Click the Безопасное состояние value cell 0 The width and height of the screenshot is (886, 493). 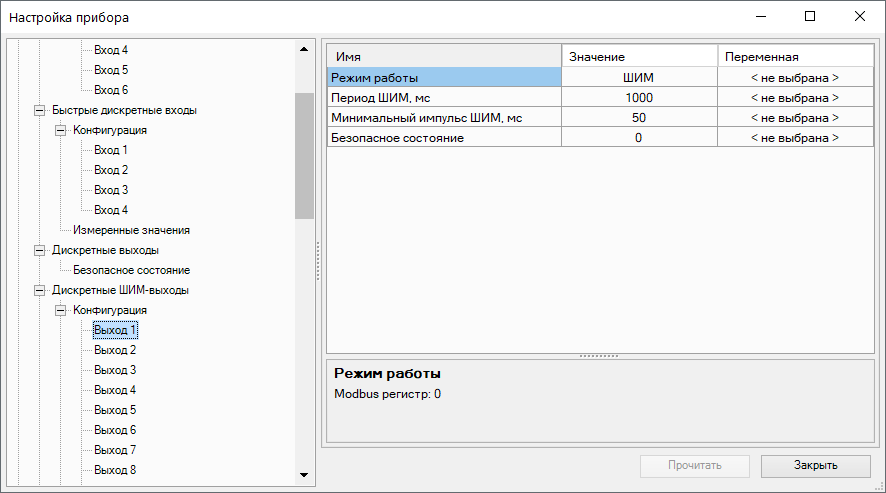pos(638,138)
